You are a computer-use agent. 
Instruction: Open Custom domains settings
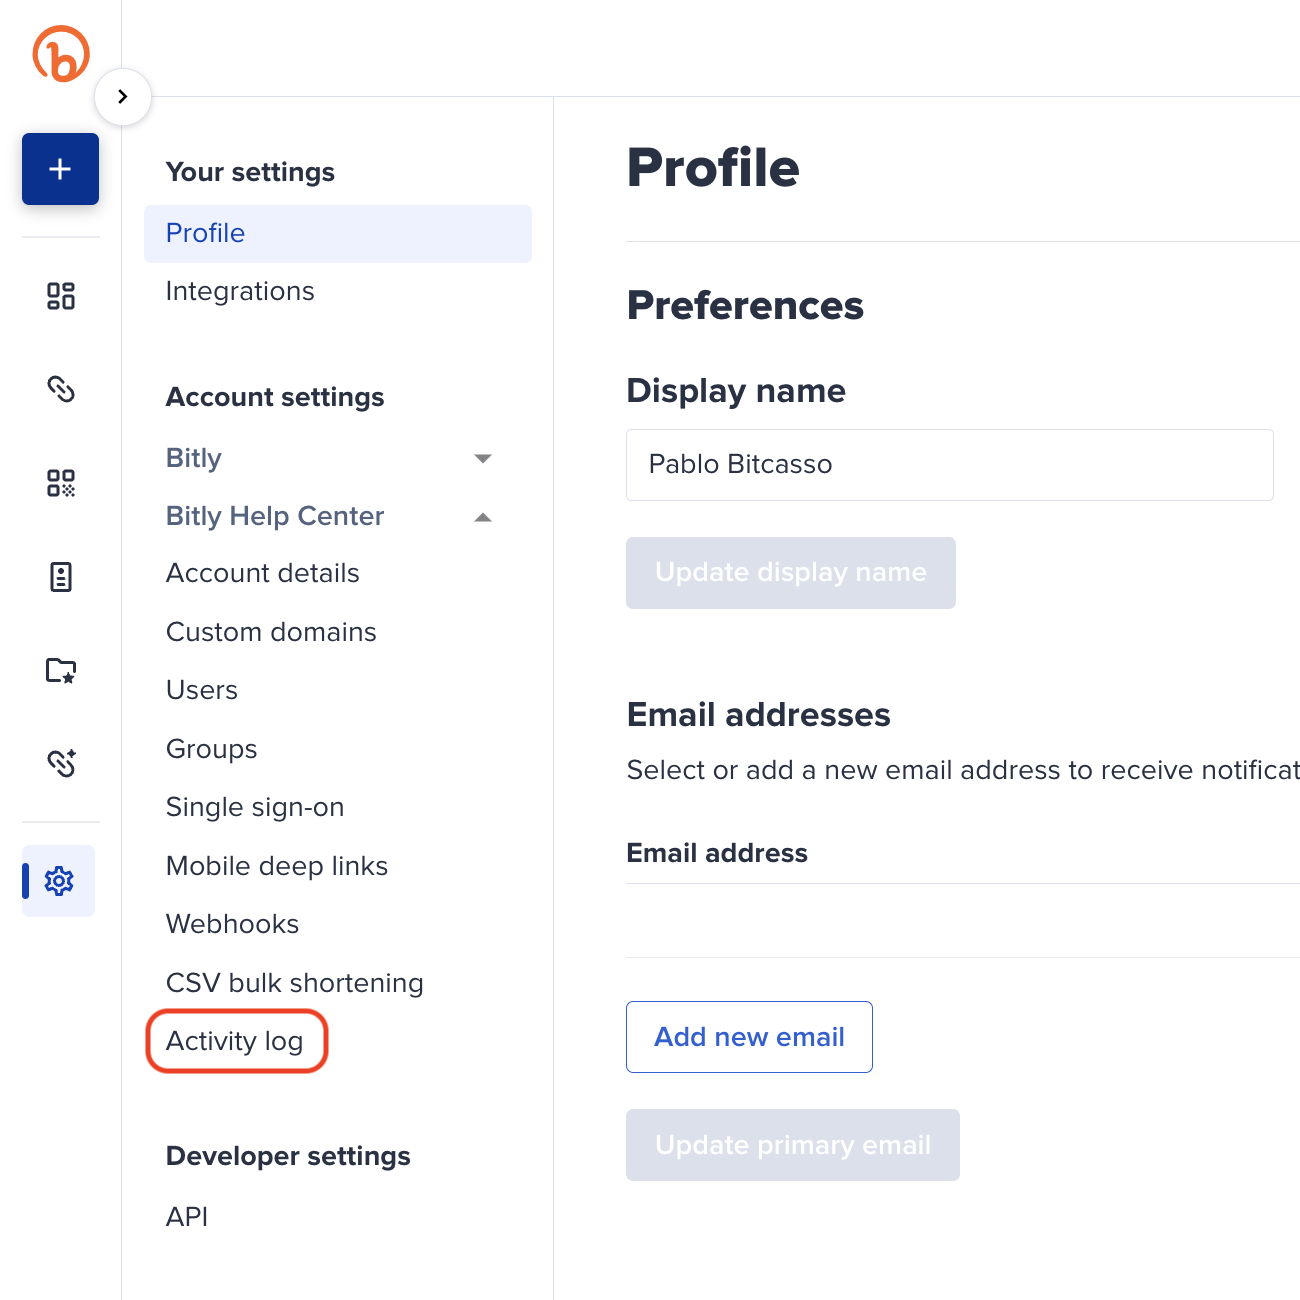[x=271, y=632]
